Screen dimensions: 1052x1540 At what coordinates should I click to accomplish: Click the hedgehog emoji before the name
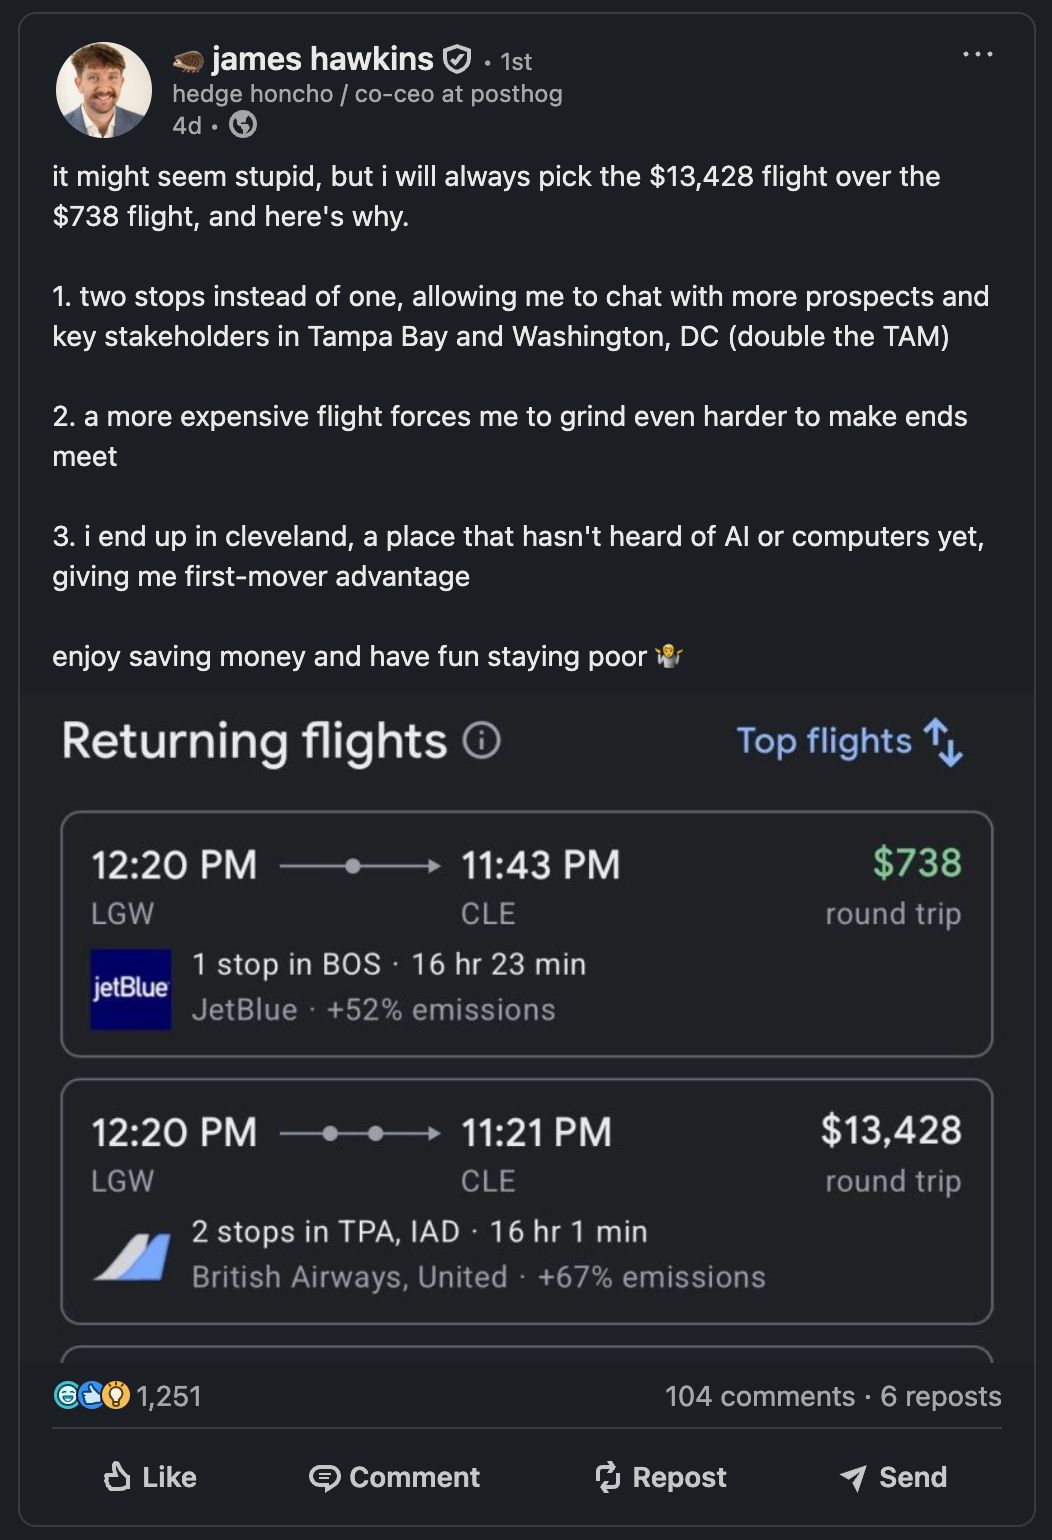tap(188, 62)
